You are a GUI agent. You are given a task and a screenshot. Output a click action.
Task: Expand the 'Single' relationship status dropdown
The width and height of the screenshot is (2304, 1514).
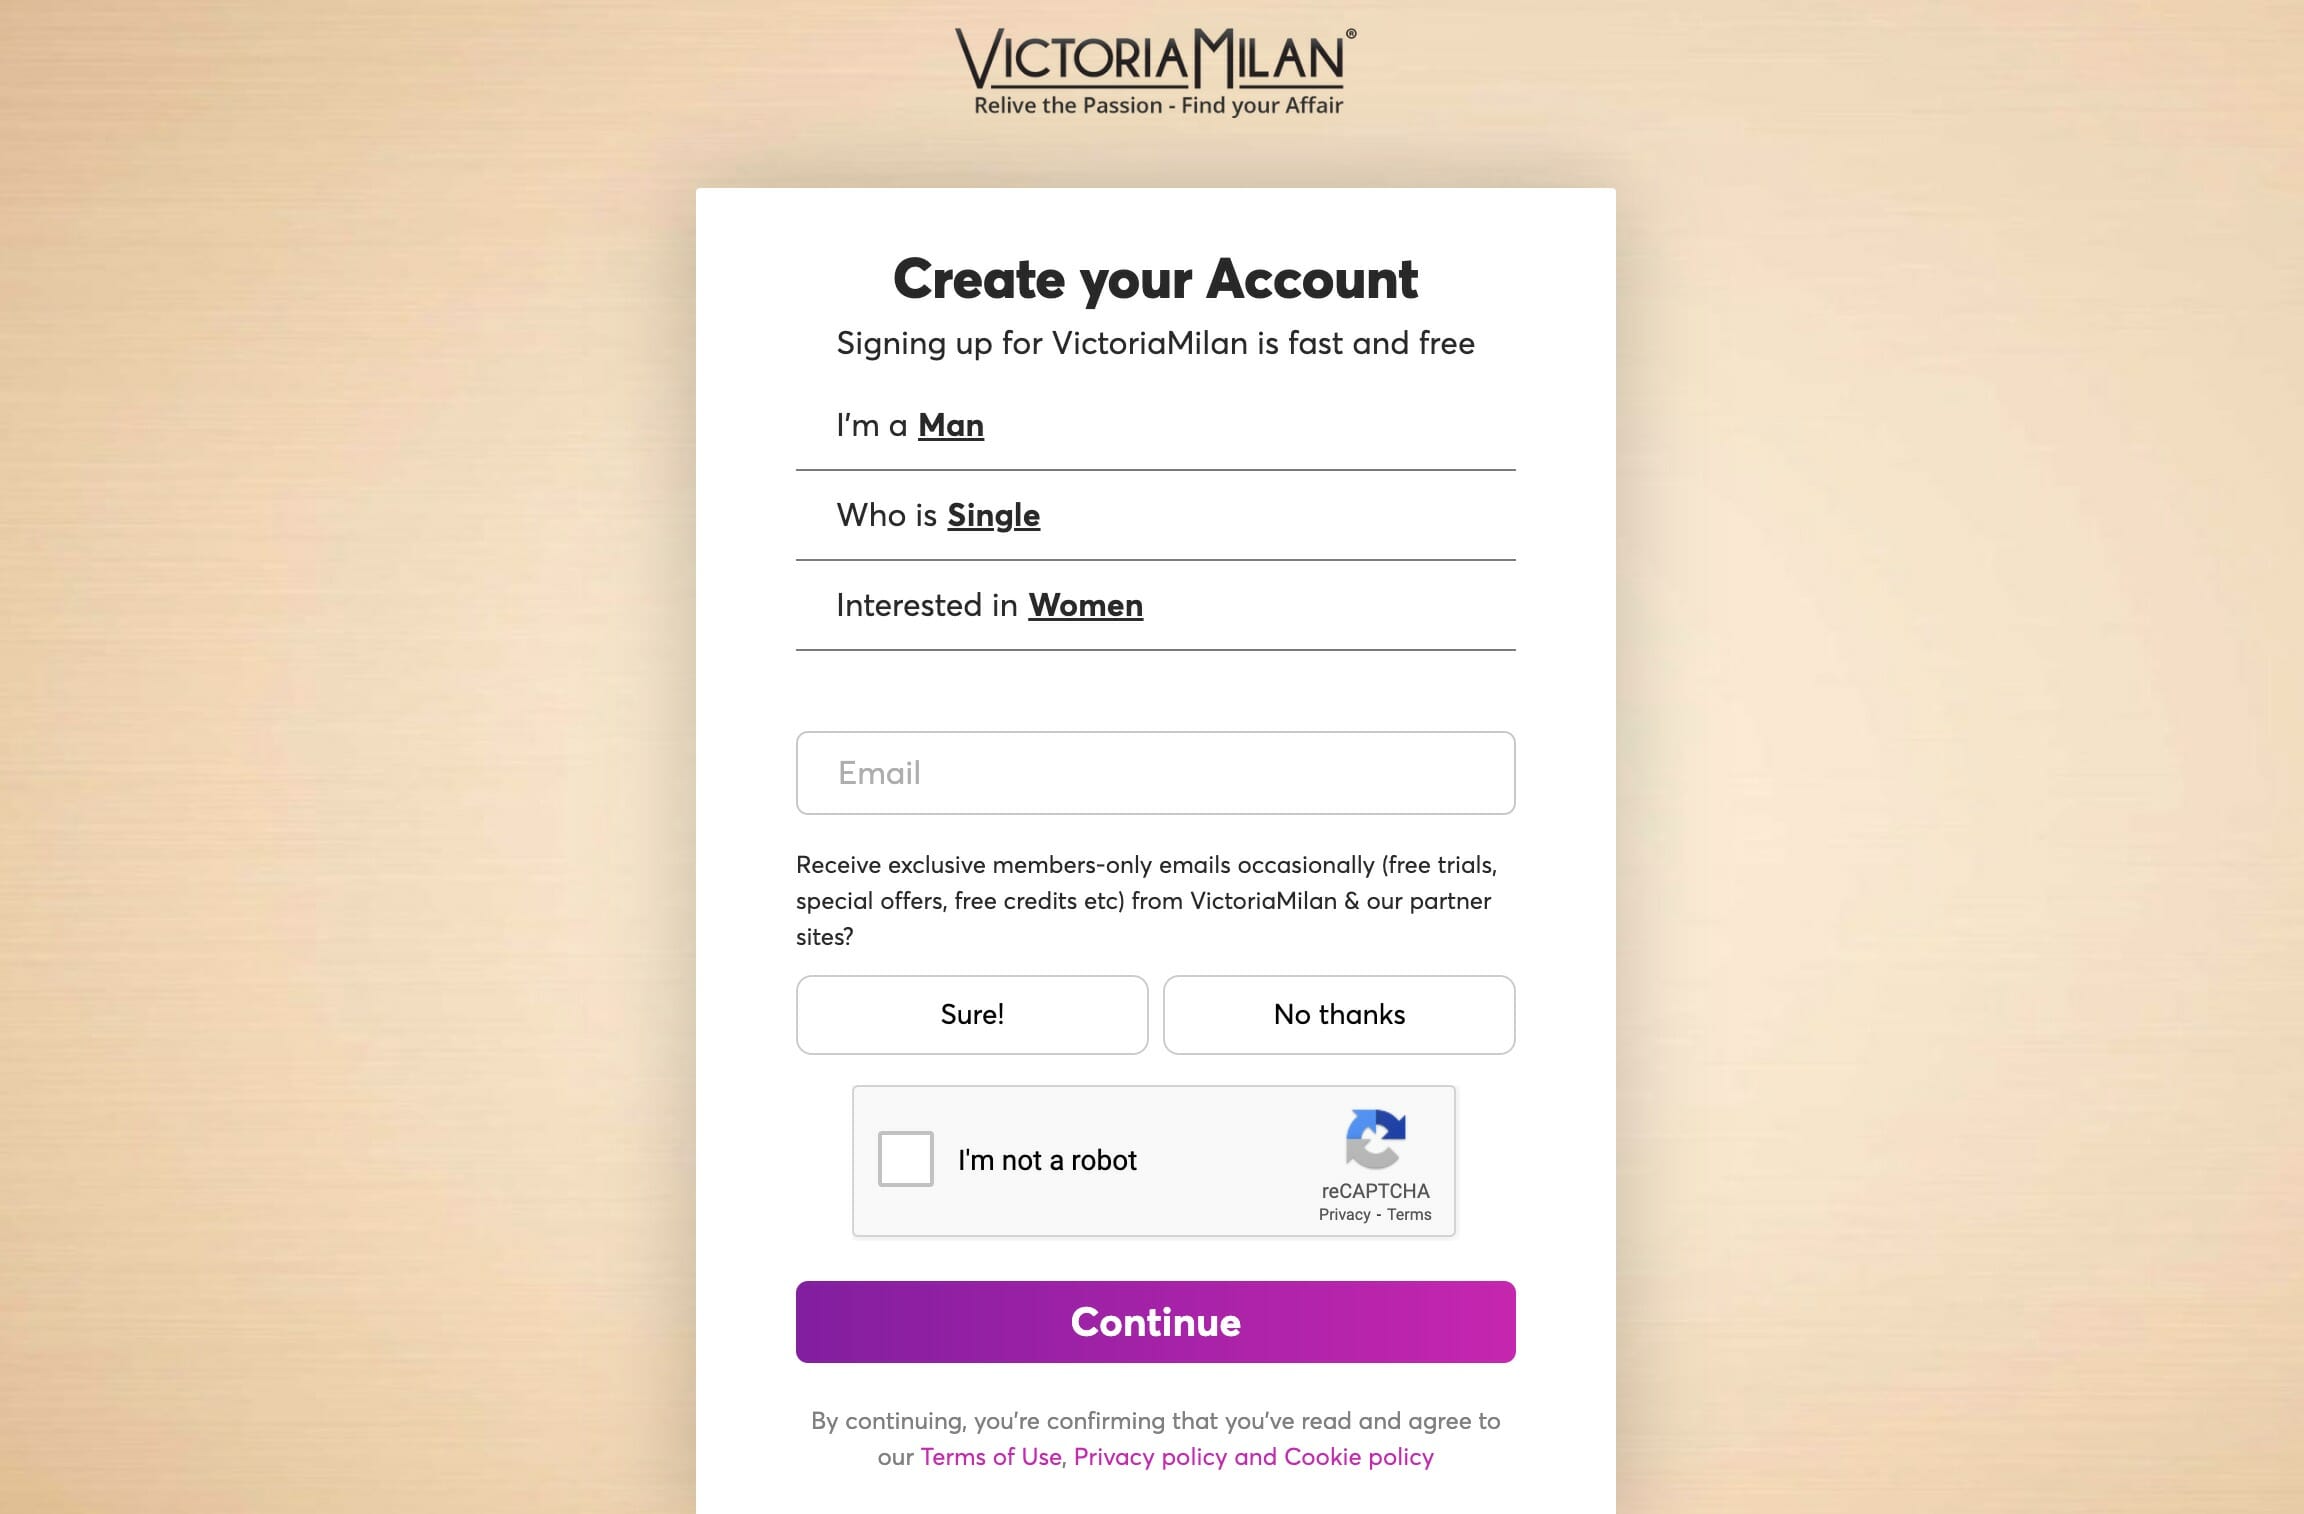click(993, 515)
